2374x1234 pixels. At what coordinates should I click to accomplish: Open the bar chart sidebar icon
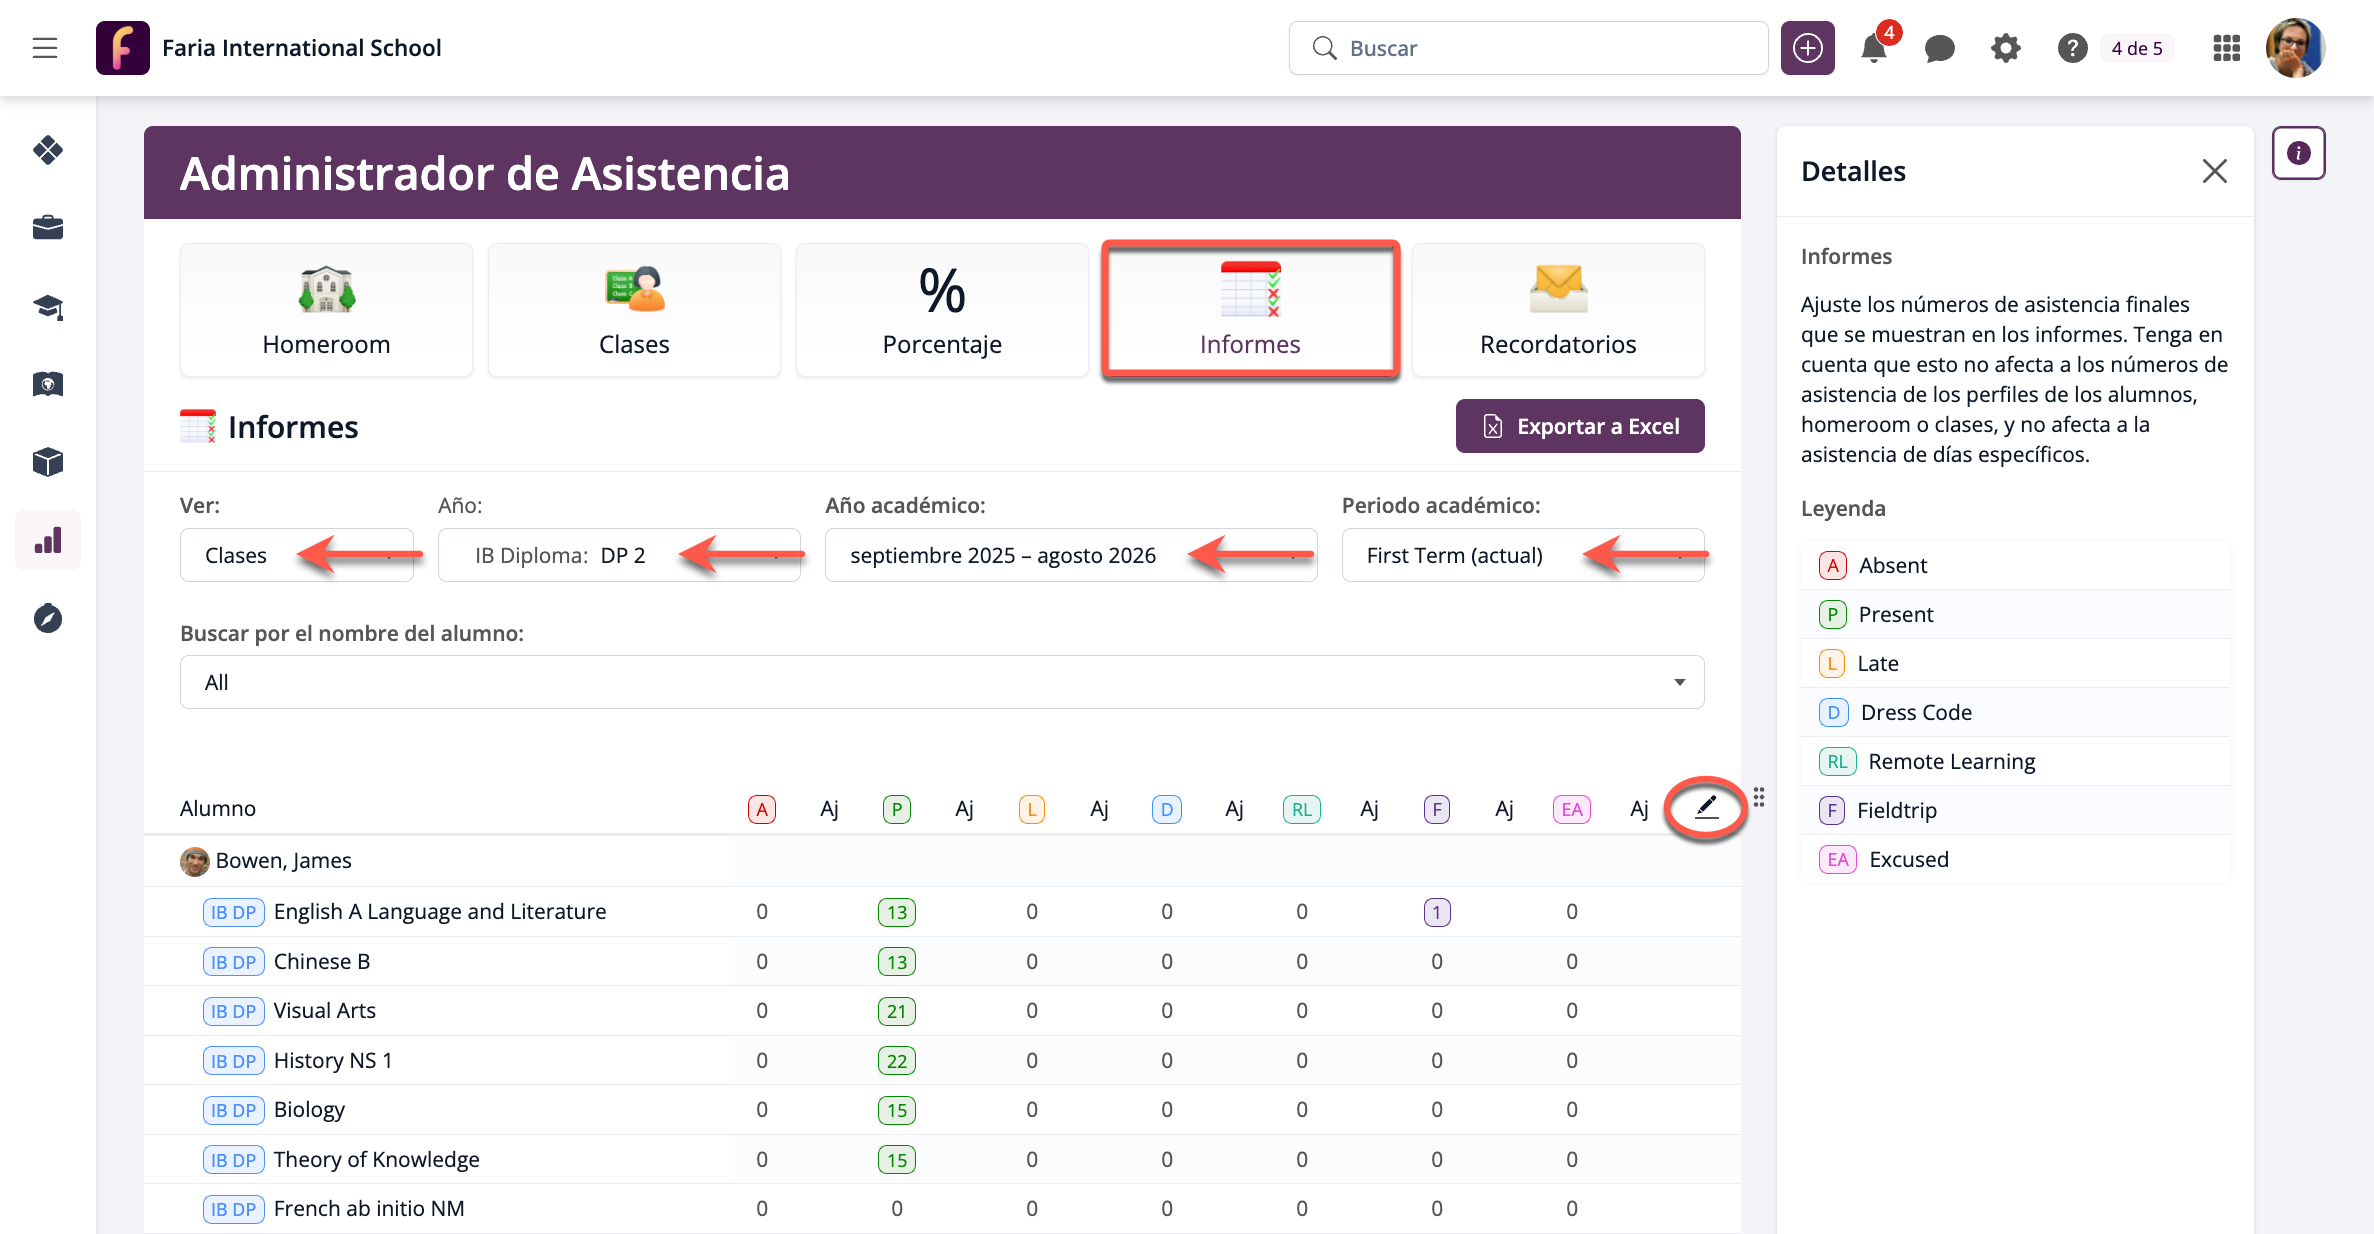coord(48,541)
